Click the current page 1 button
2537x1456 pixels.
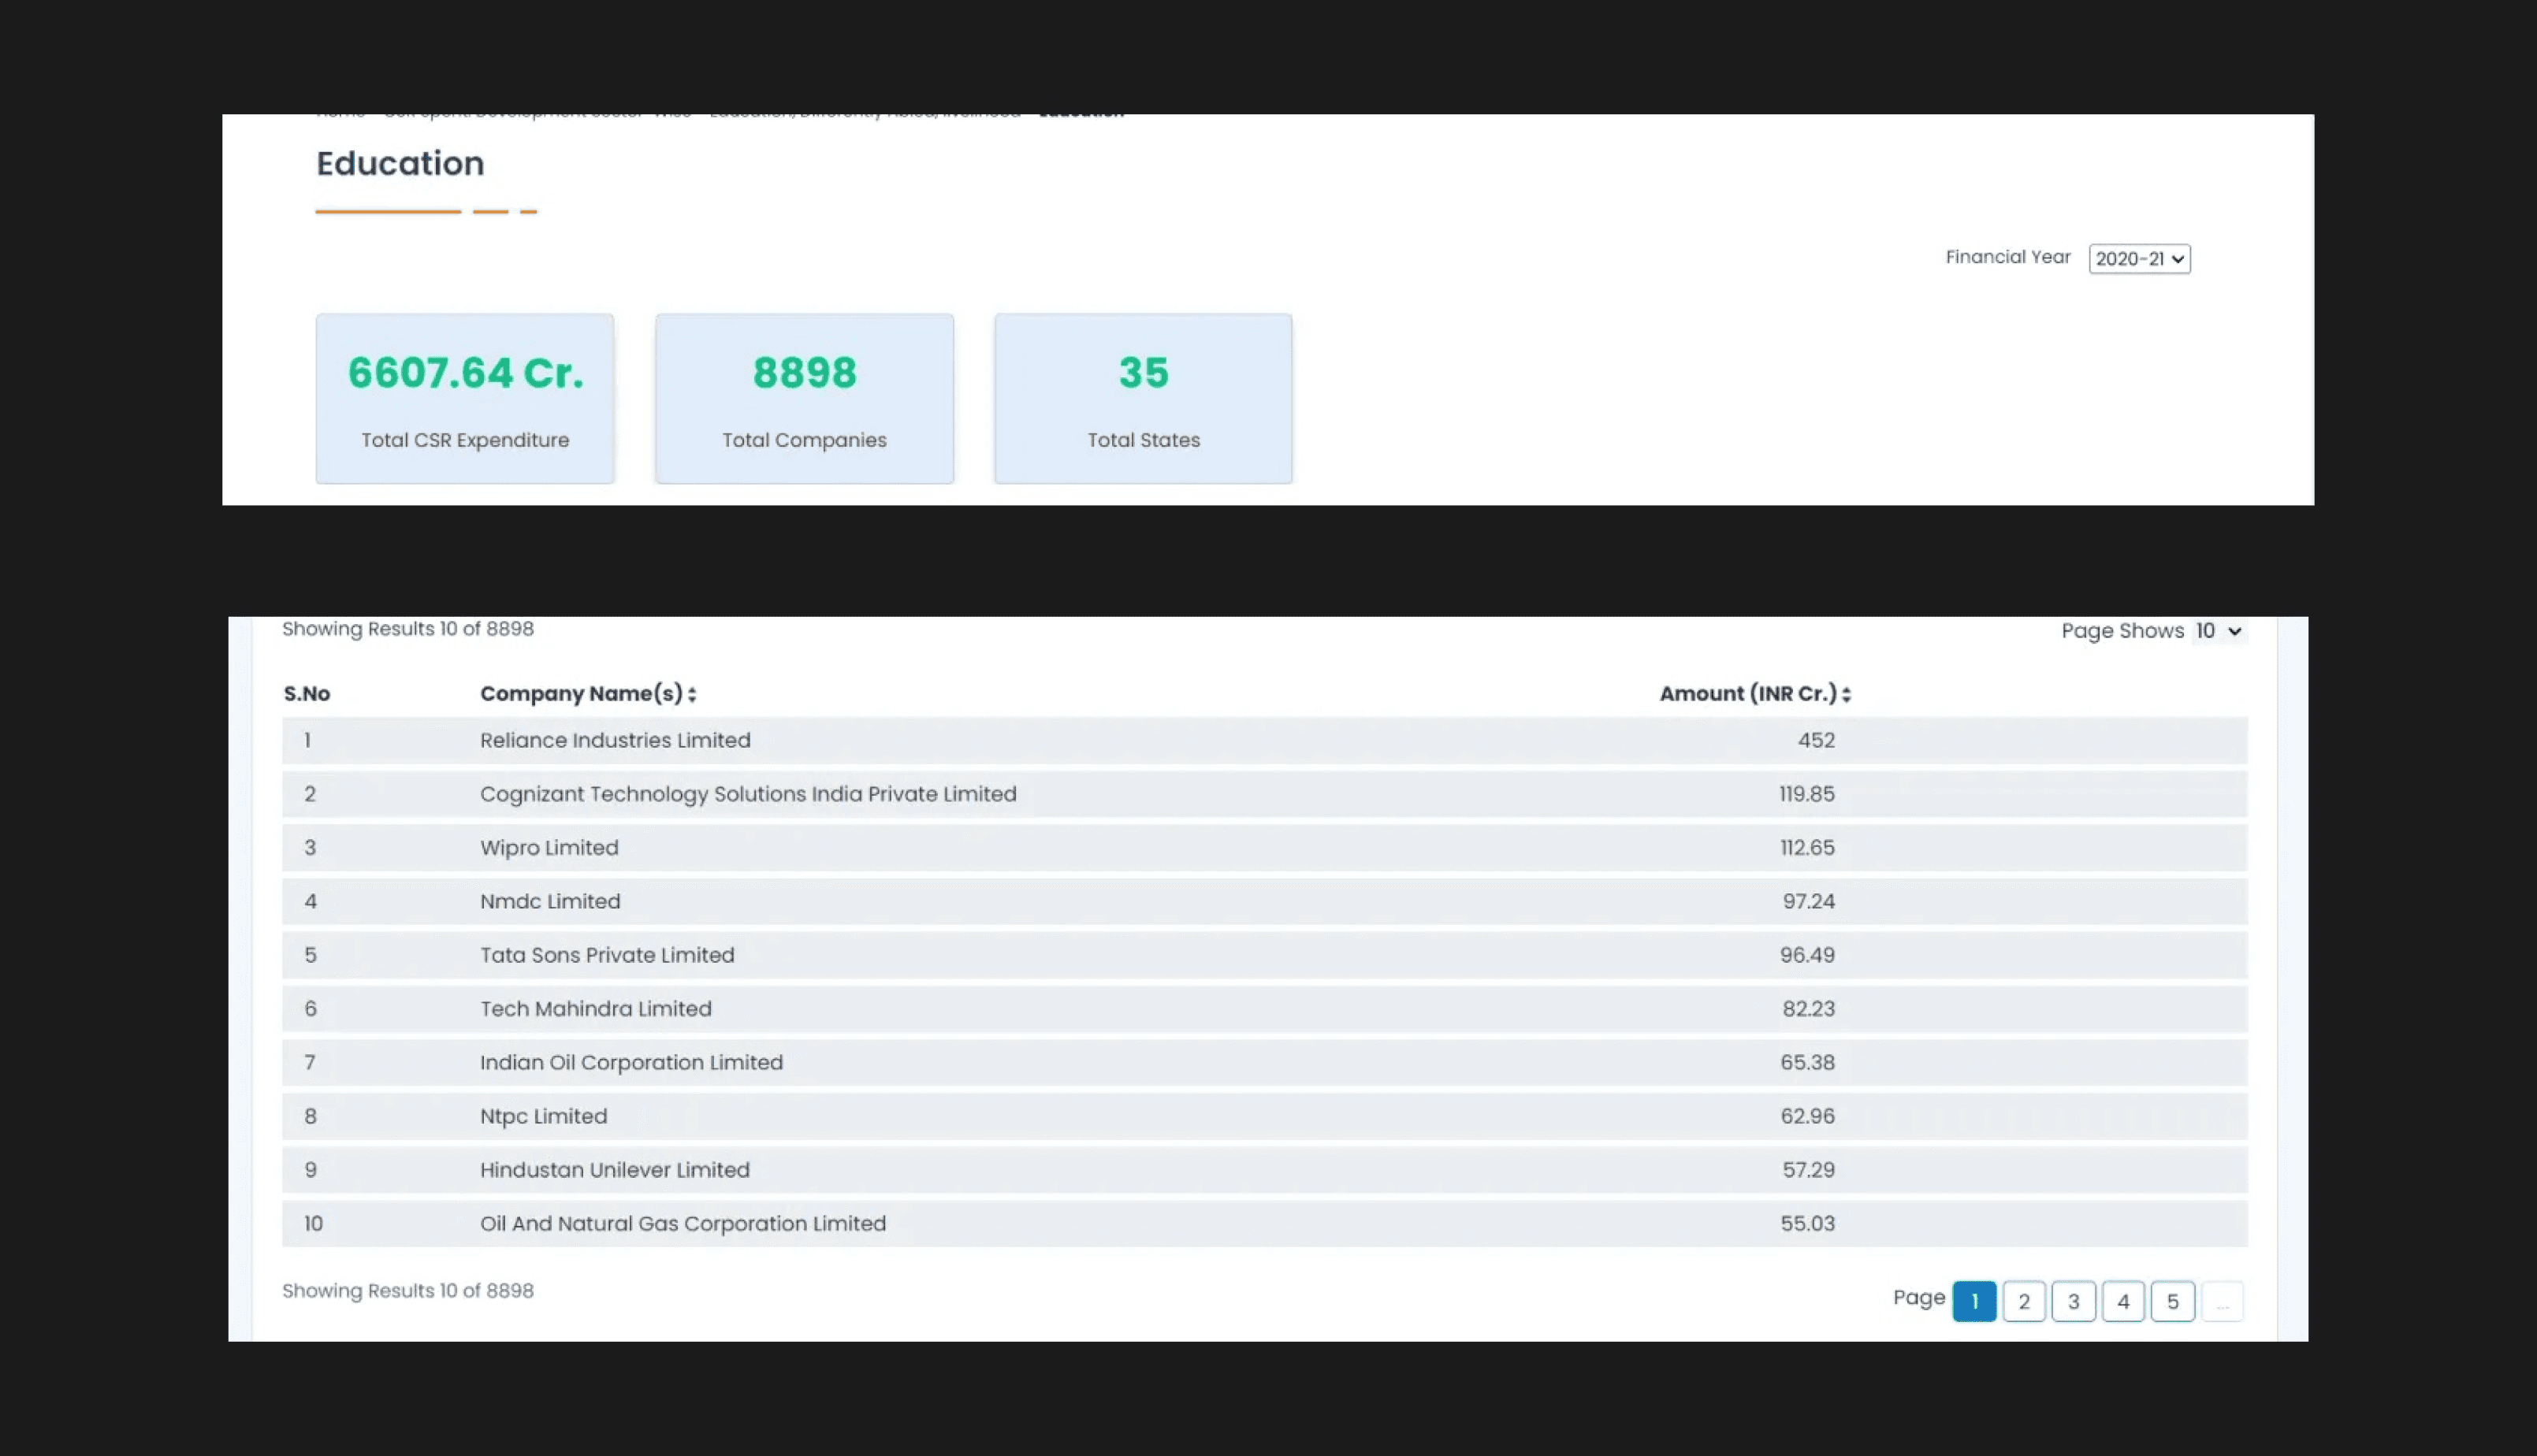[1974, 1301]
